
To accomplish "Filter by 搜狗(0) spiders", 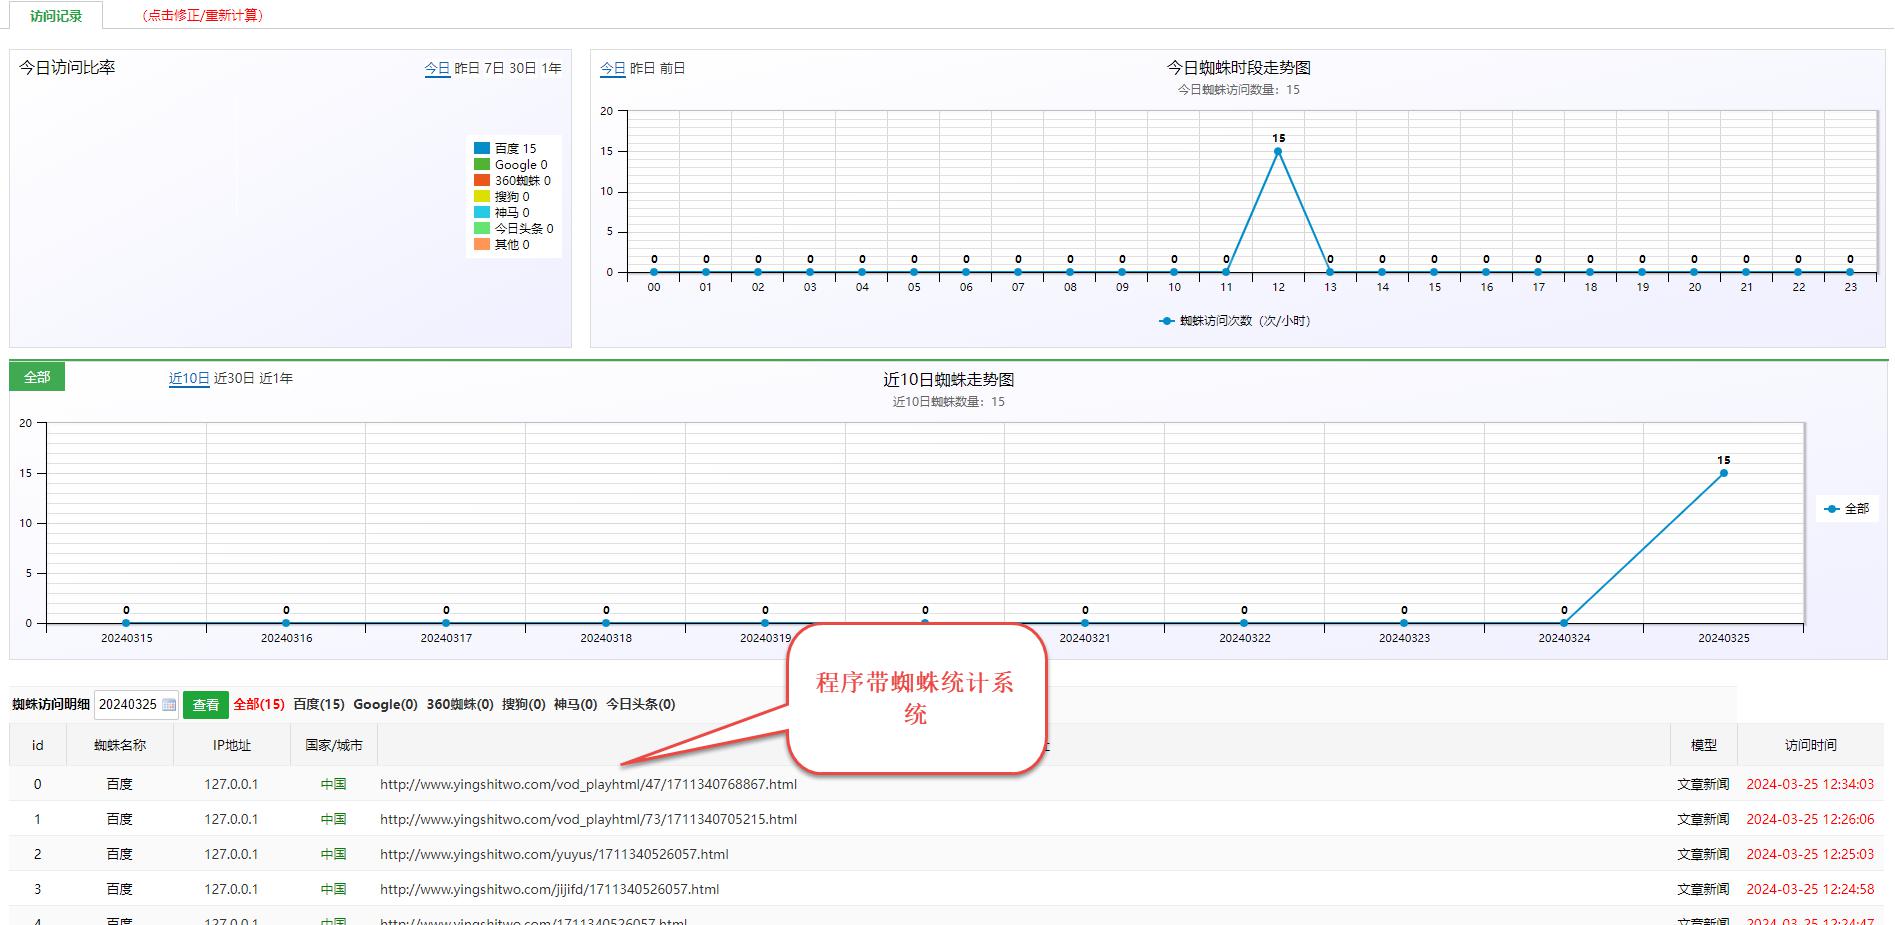I will (x=524, y=704).
